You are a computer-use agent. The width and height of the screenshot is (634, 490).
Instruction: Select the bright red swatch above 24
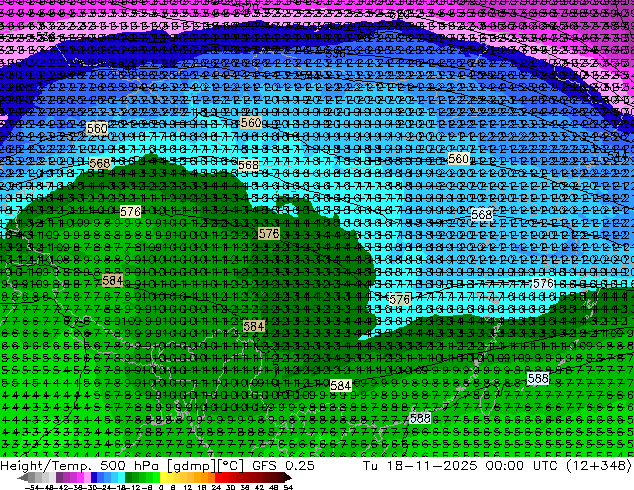[x=218, y=477]
